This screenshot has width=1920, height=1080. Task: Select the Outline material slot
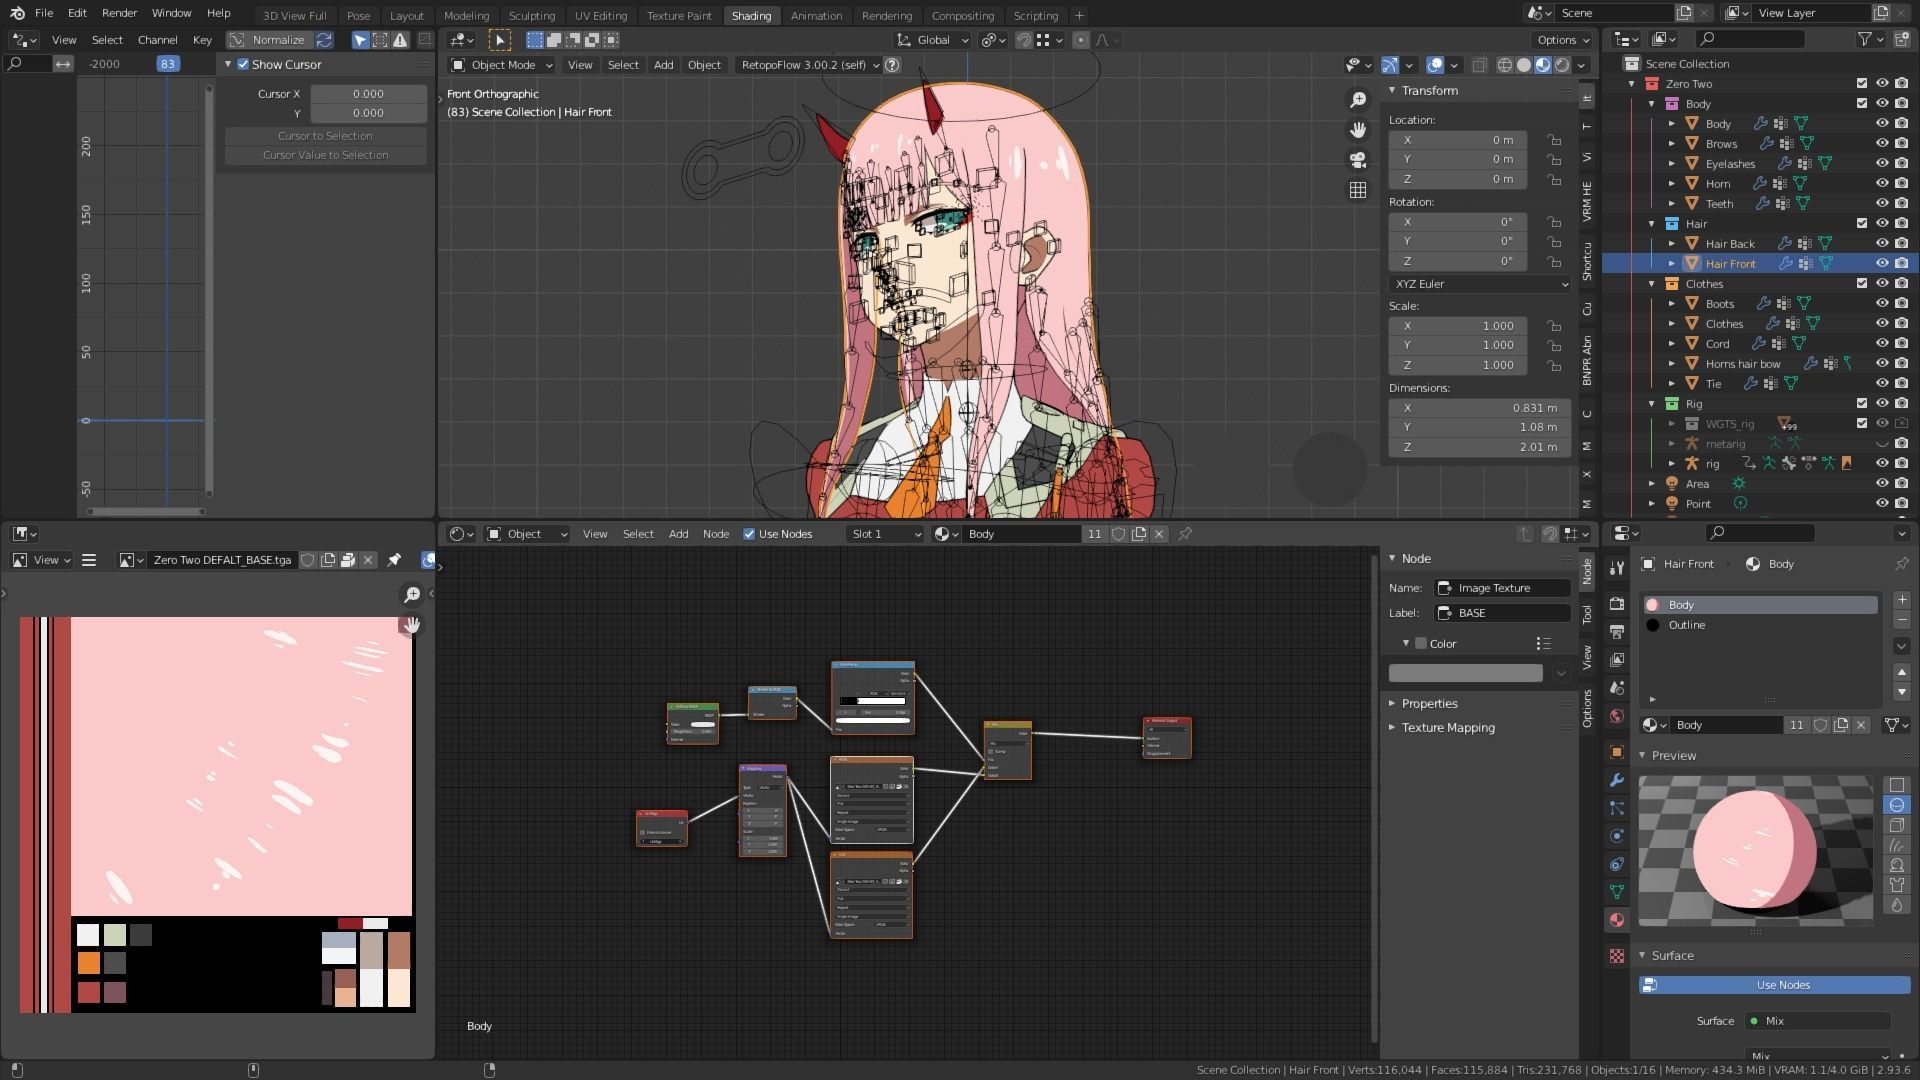1760,625
